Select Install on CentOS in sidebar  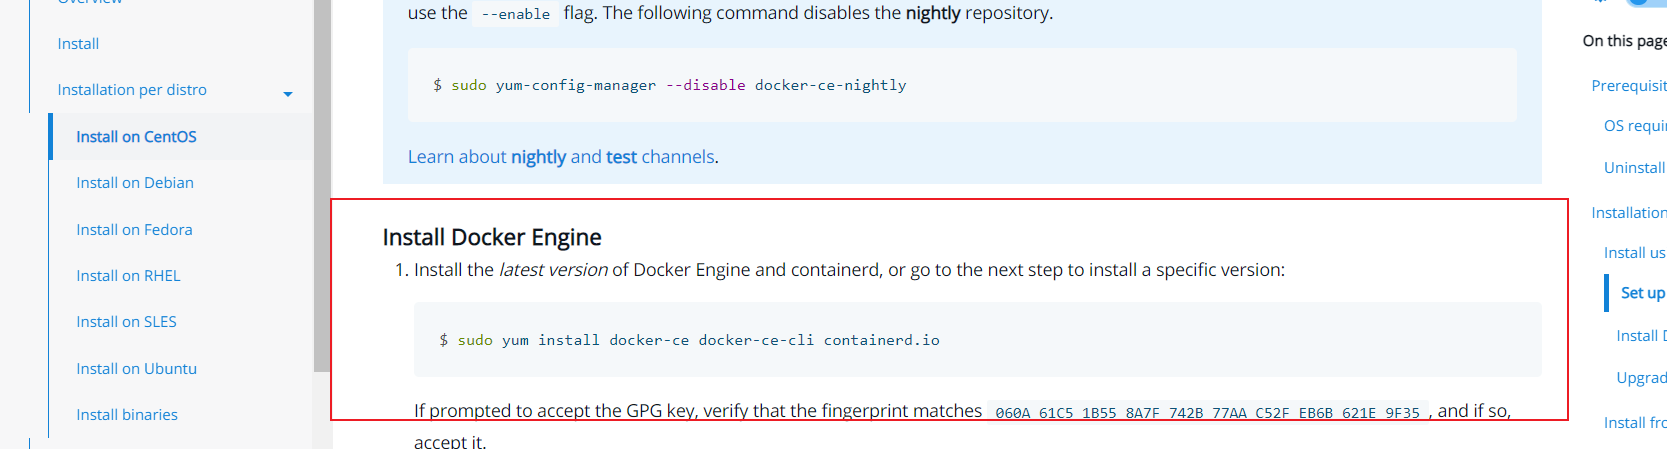[136, 137]
